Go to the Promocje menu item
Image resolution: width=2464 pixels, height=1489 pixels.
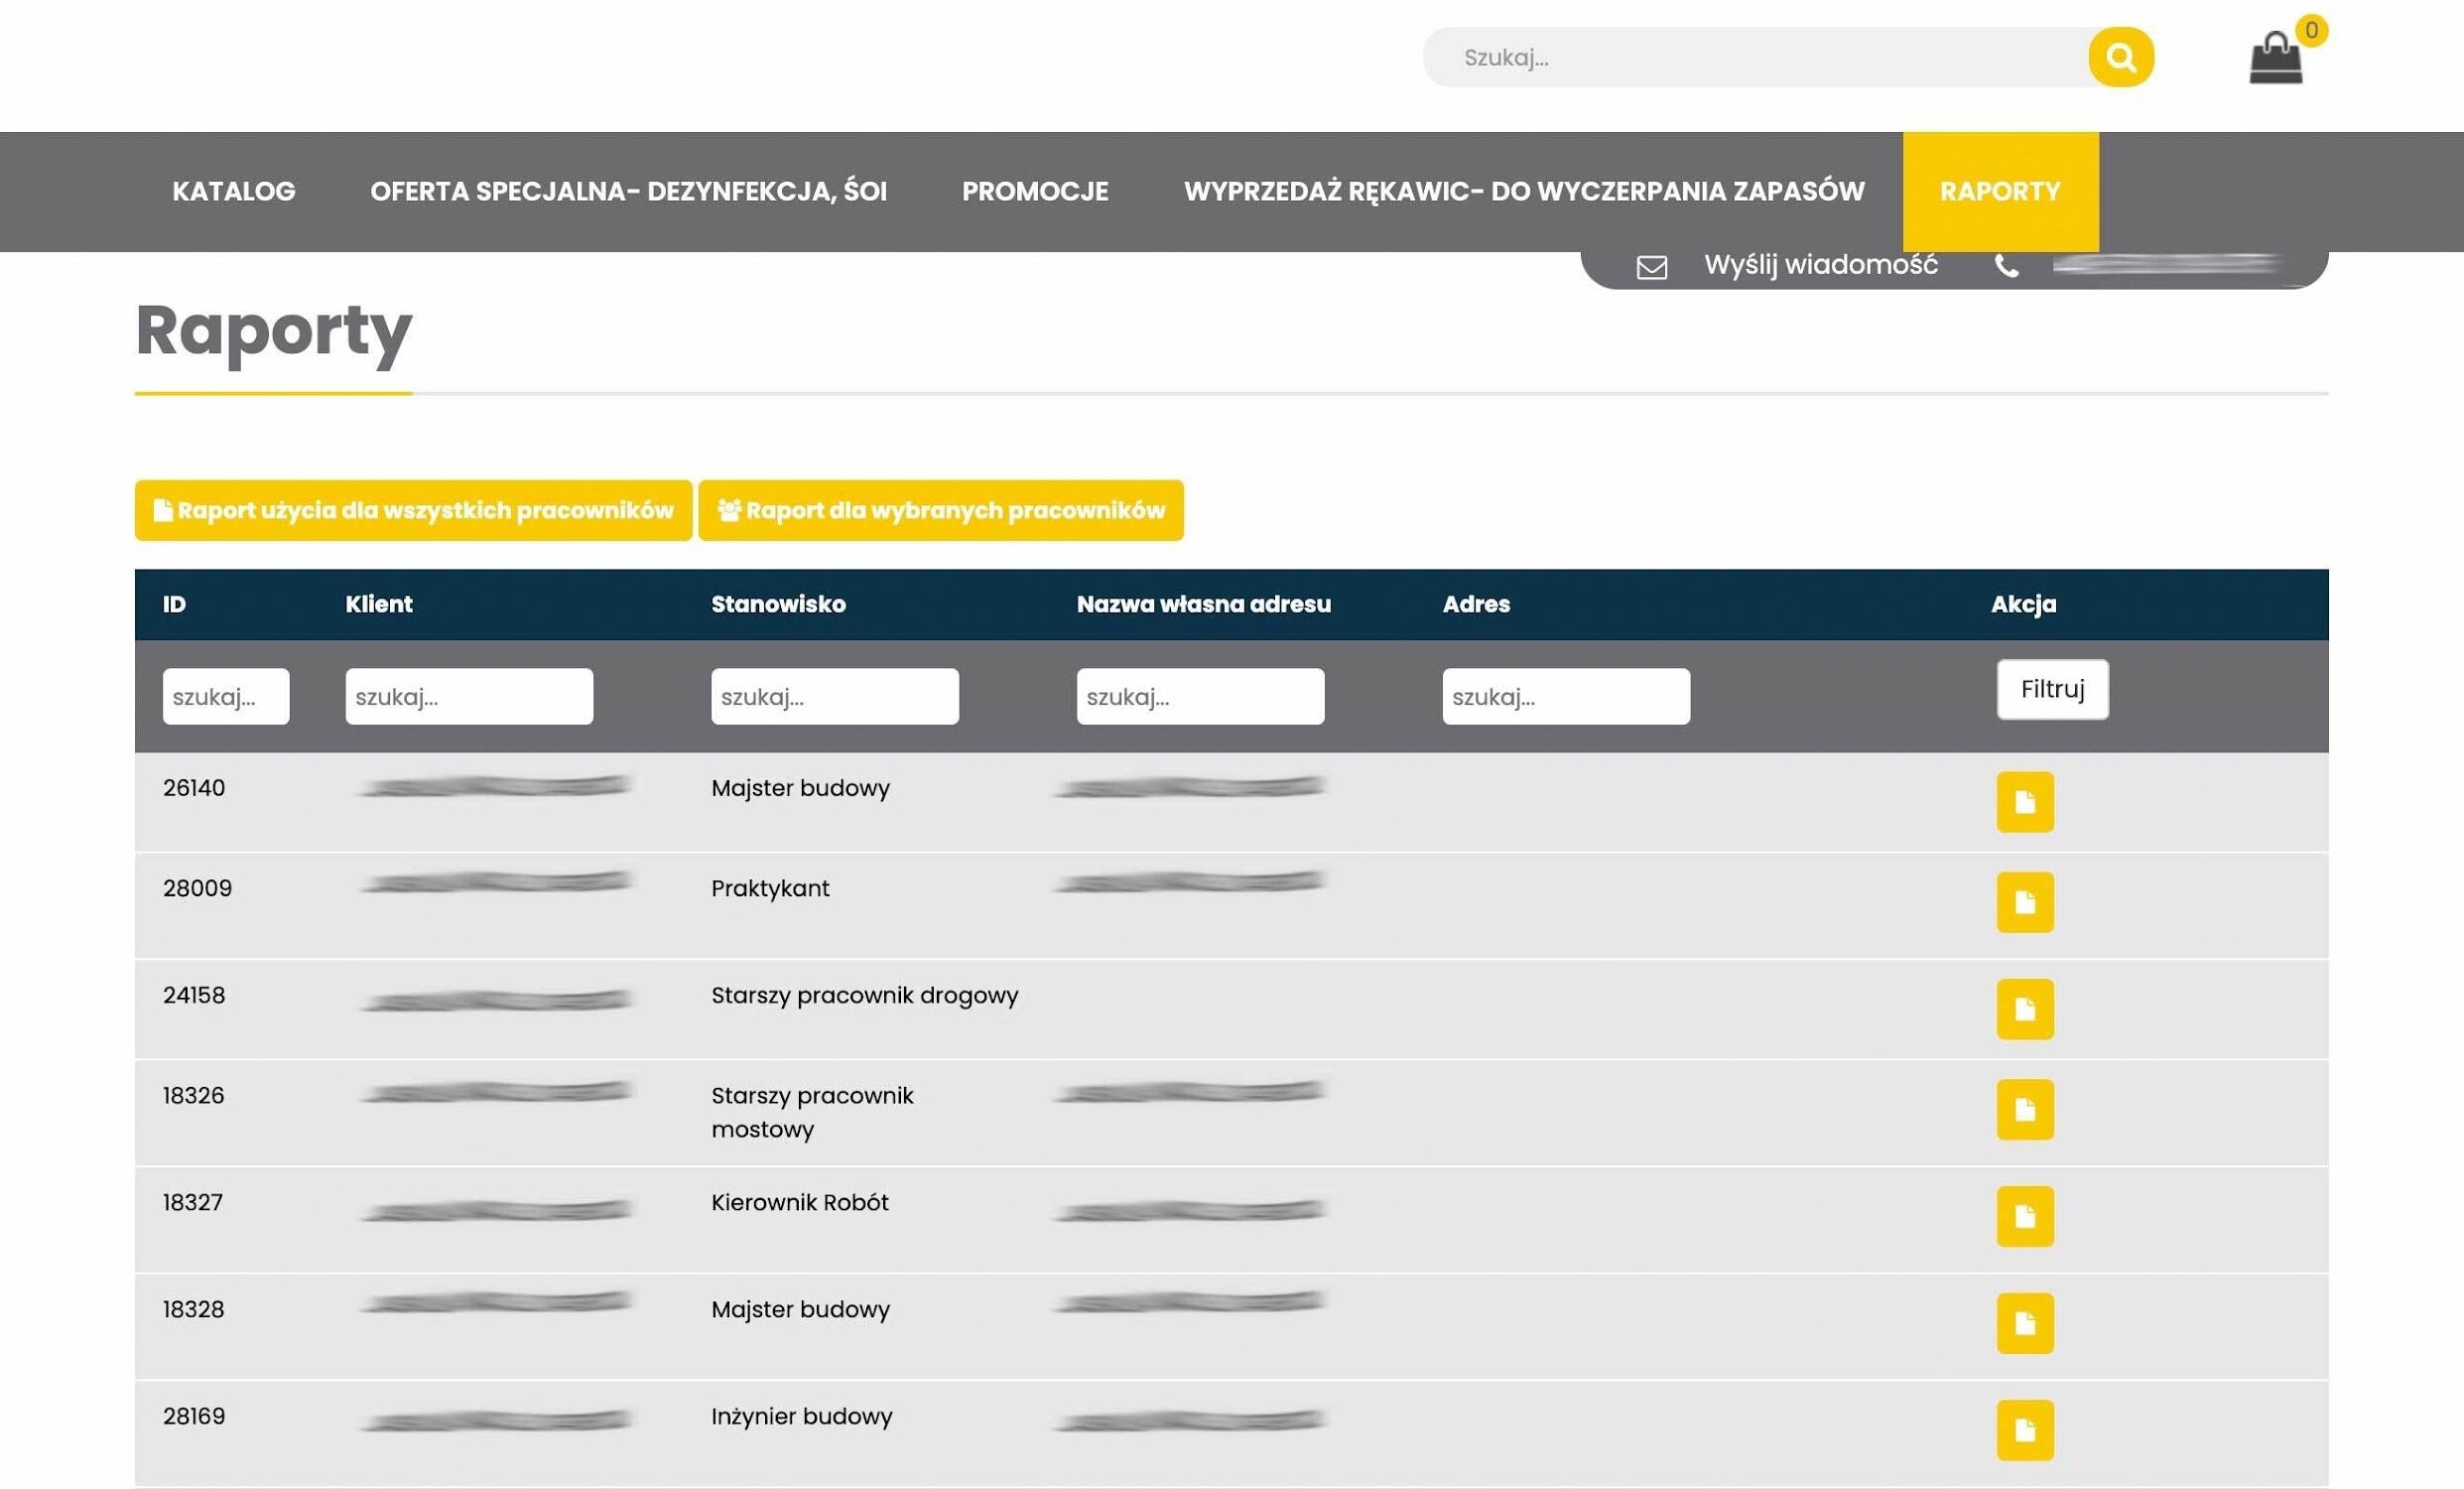[x=1034, y=191]
